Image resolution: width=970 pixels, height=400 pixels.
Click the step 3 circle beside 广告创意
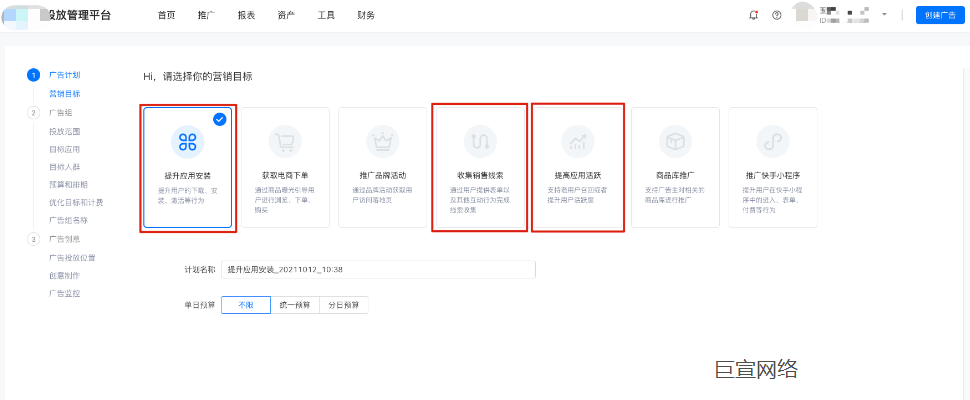[33, 239]
